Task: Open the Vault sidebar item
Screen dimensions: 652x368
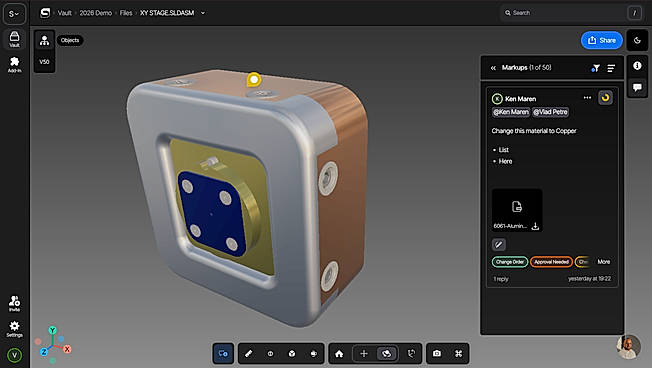Action: point(15,39)
